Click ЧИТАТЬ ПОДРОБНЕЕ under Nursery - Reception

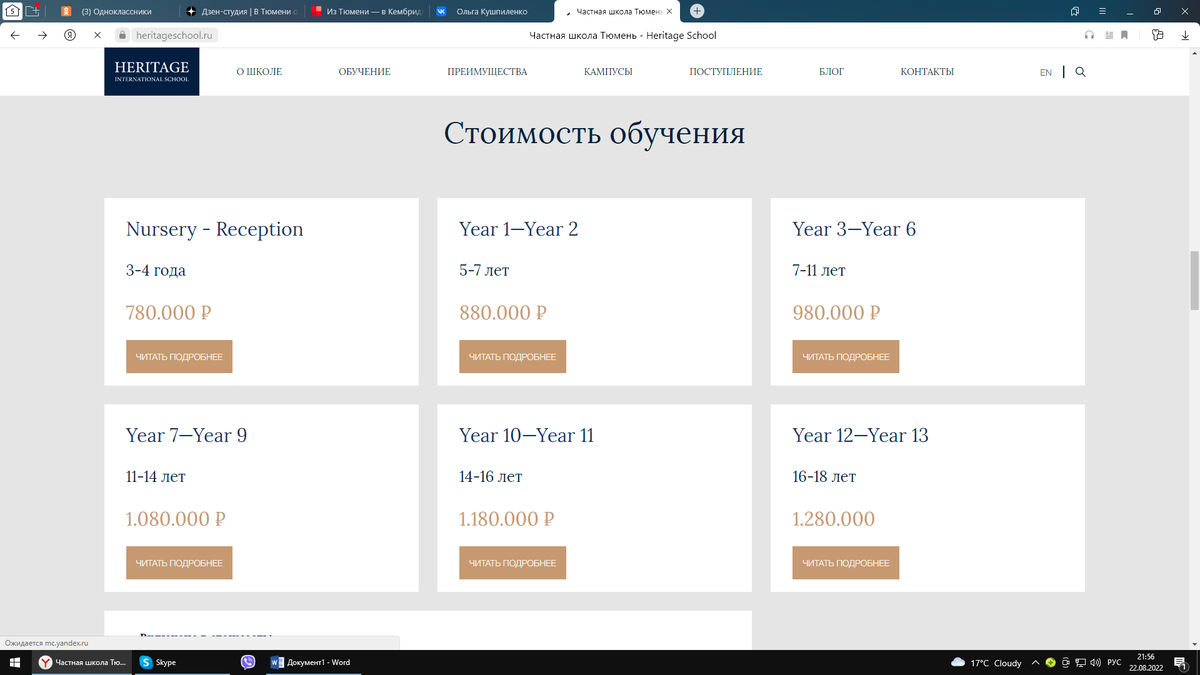coord(179,356)
